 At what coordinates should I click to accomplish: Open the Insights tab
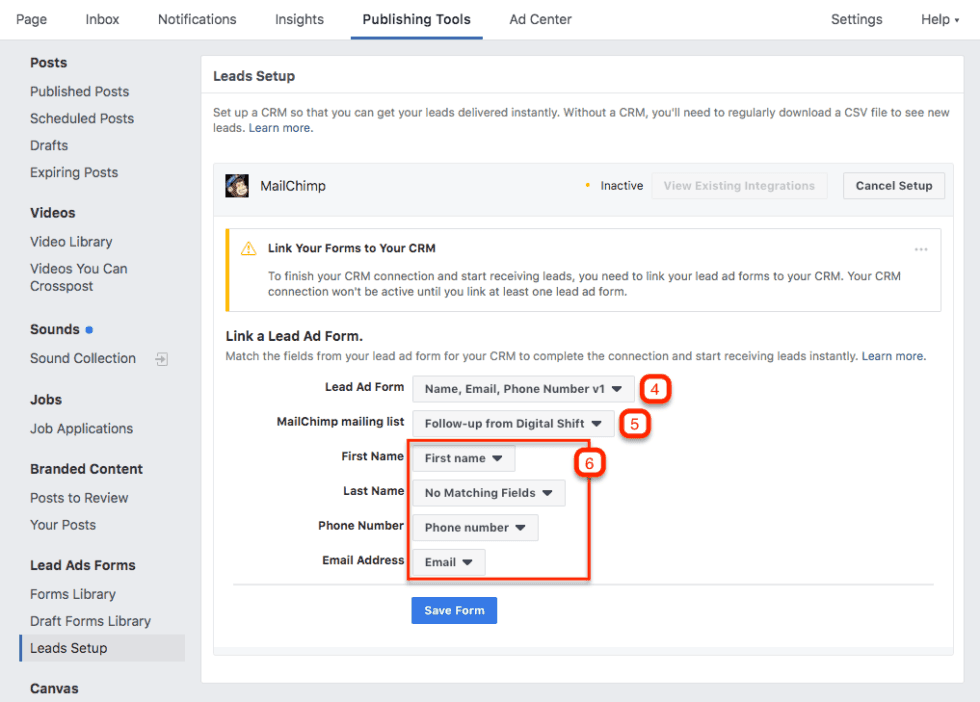coord(299,19)
